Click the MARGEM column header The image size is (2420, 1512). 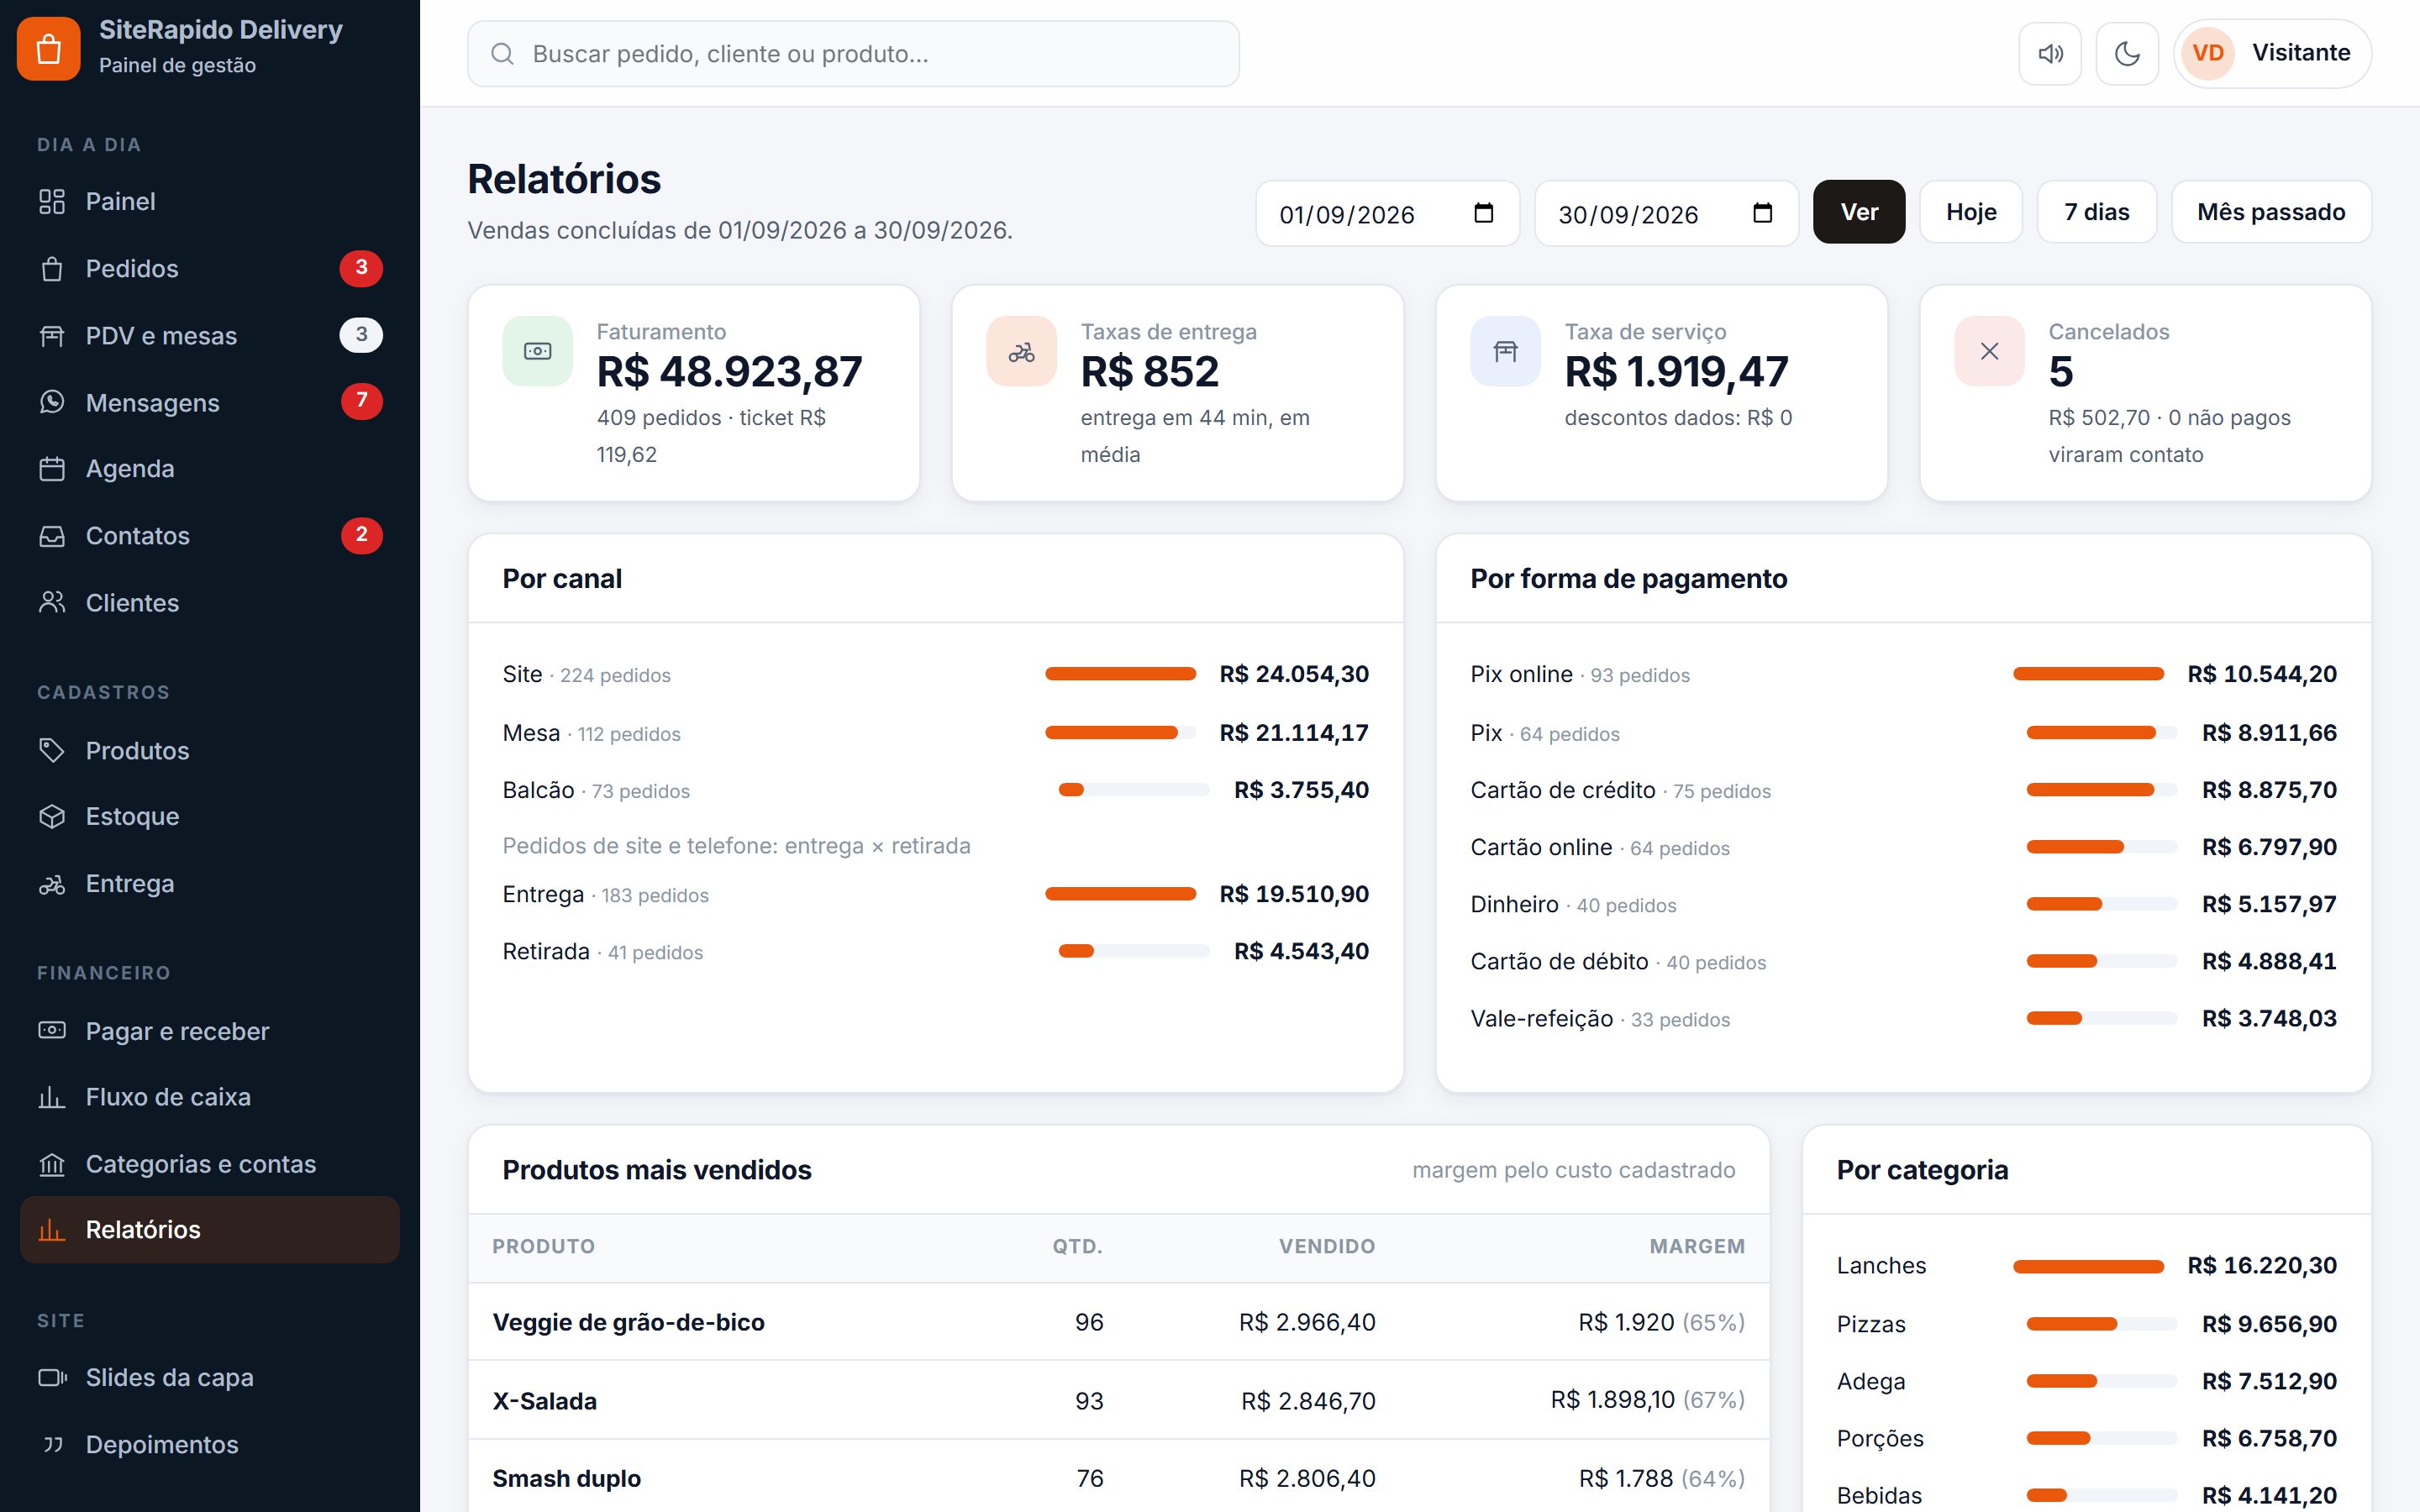[x=1696, y=1246]
